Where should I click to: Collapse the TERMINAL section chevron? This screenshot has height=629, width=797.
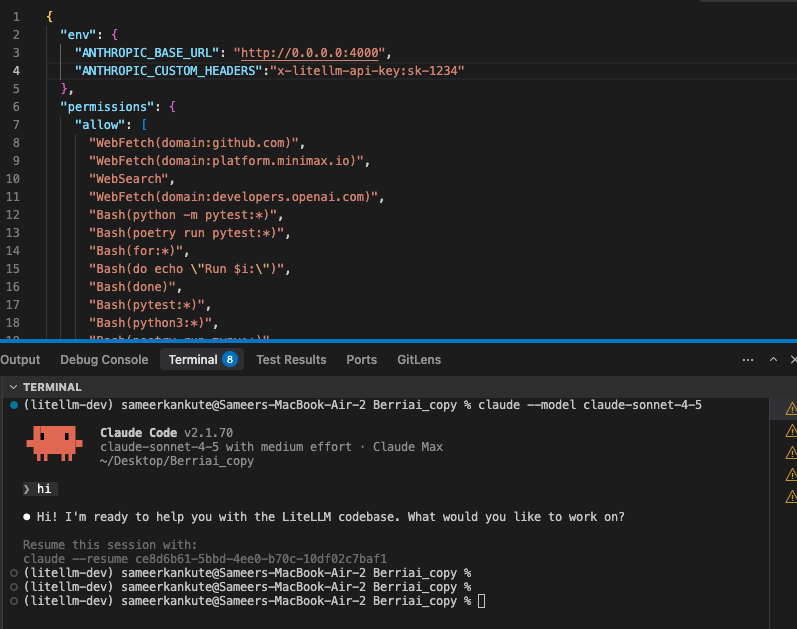pos(13,387)
